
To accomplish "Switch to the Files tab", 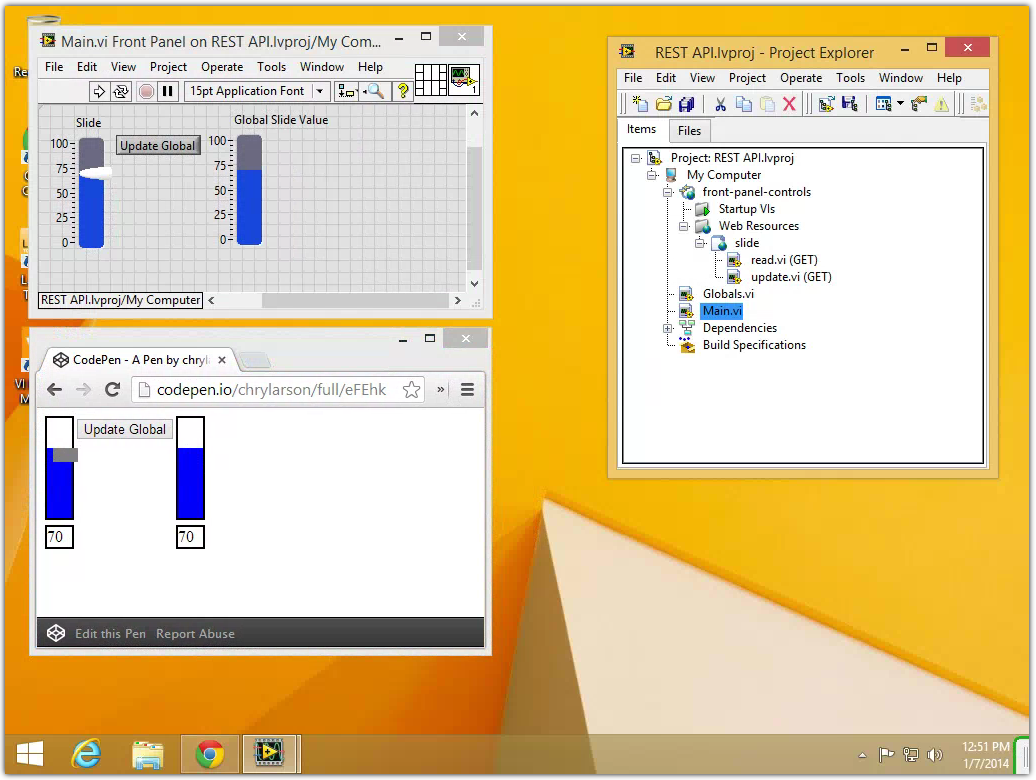I will pyautogui.click(x=689, y=130).
